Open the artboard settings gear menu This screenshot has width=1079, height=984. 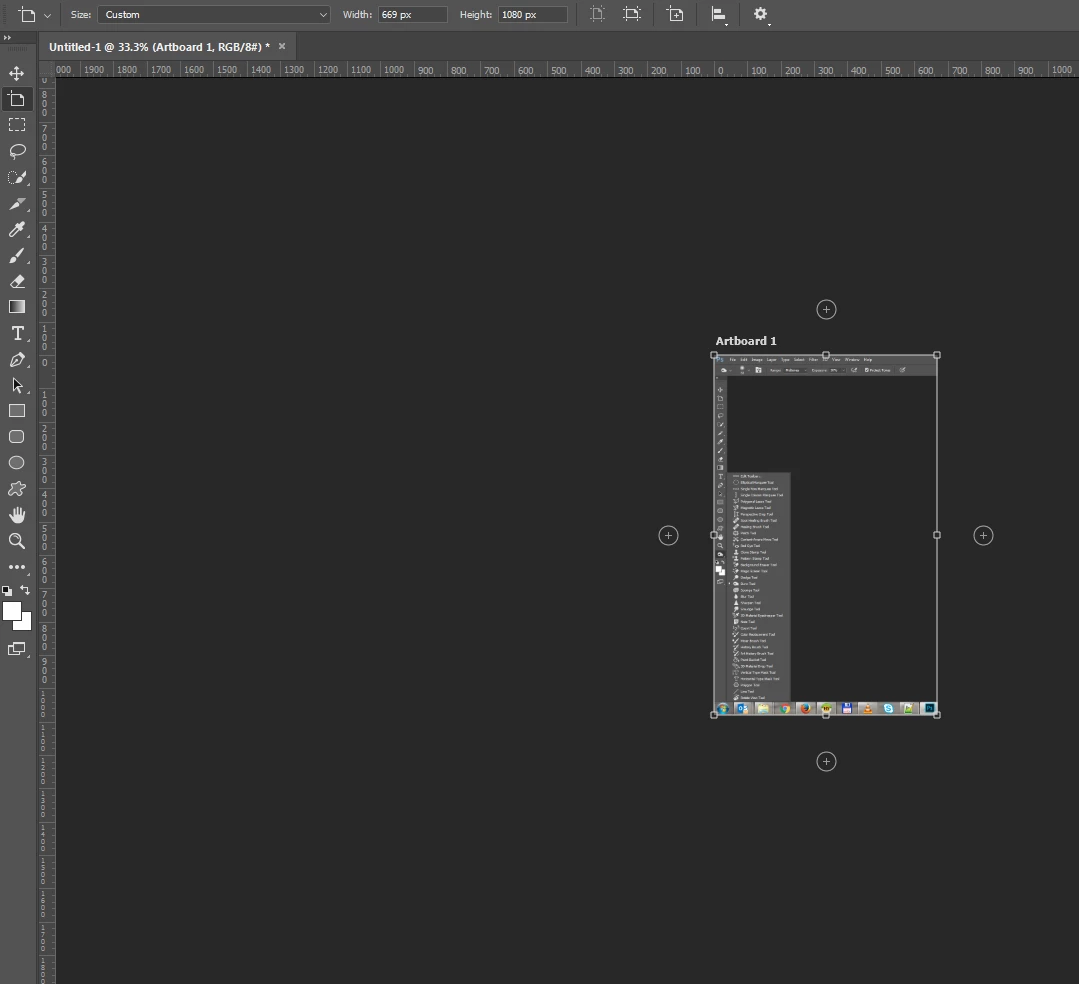click(760, 14)
